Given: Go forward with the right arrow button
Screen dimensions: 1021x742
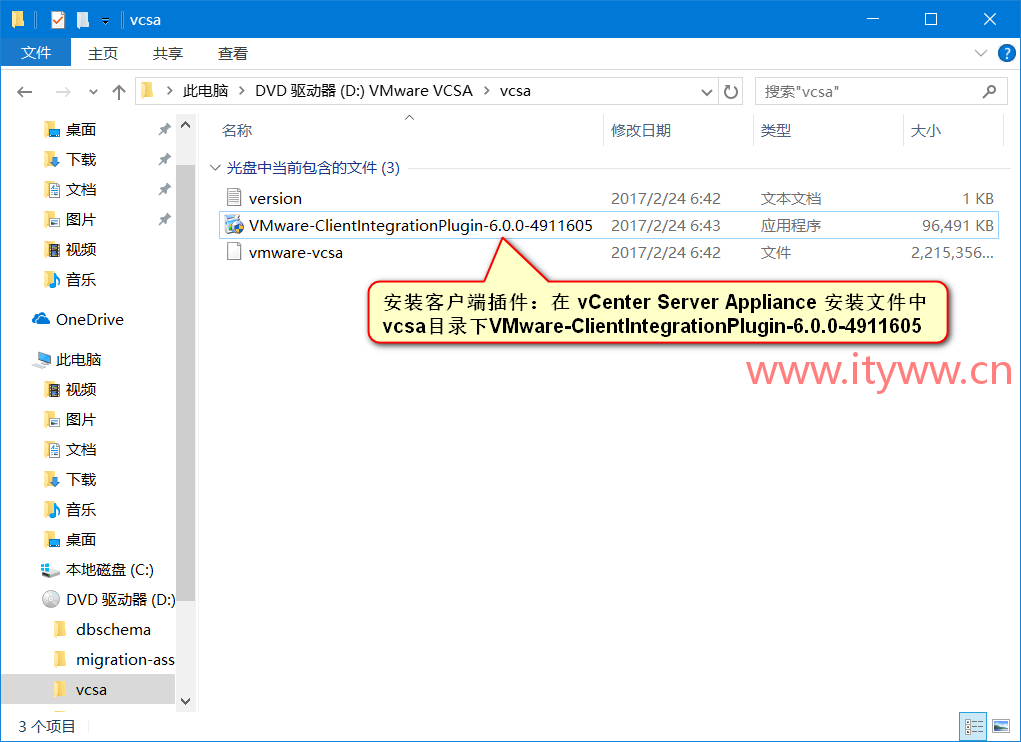Looking at the screenshot, I should pyautogui.click(x=63, y=92).
